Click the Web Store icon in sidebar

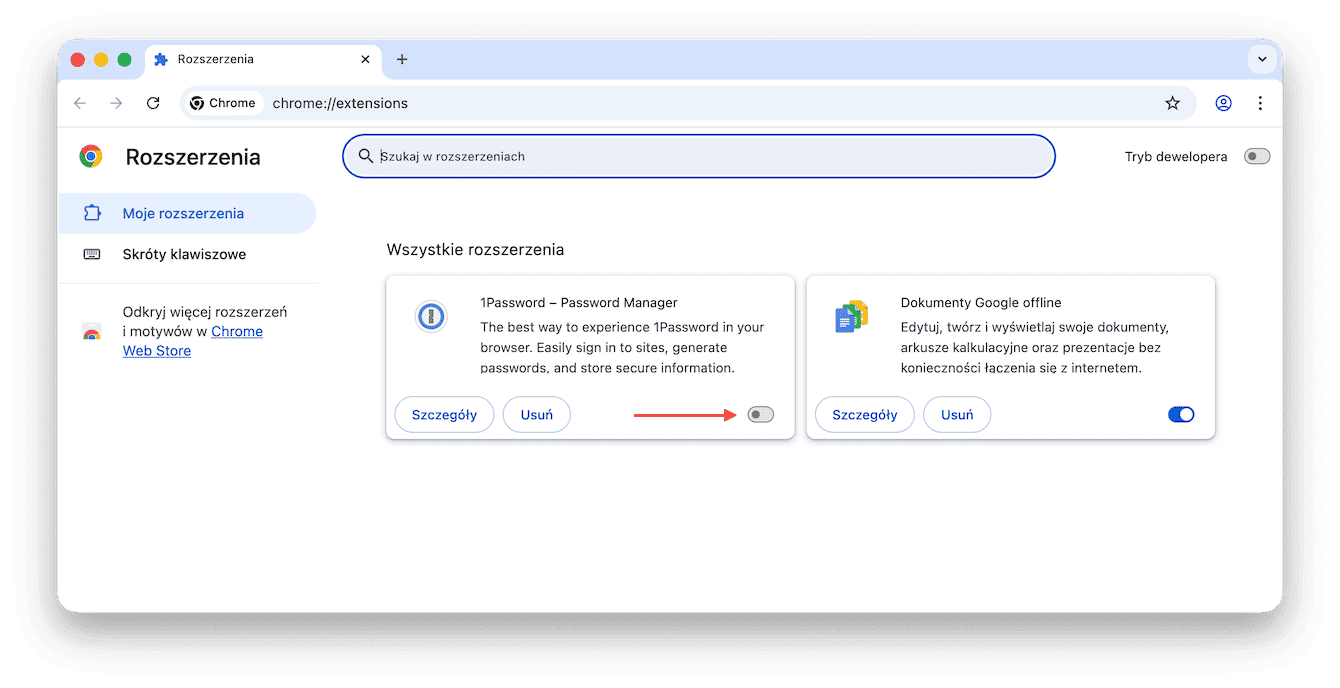(92, 333)
